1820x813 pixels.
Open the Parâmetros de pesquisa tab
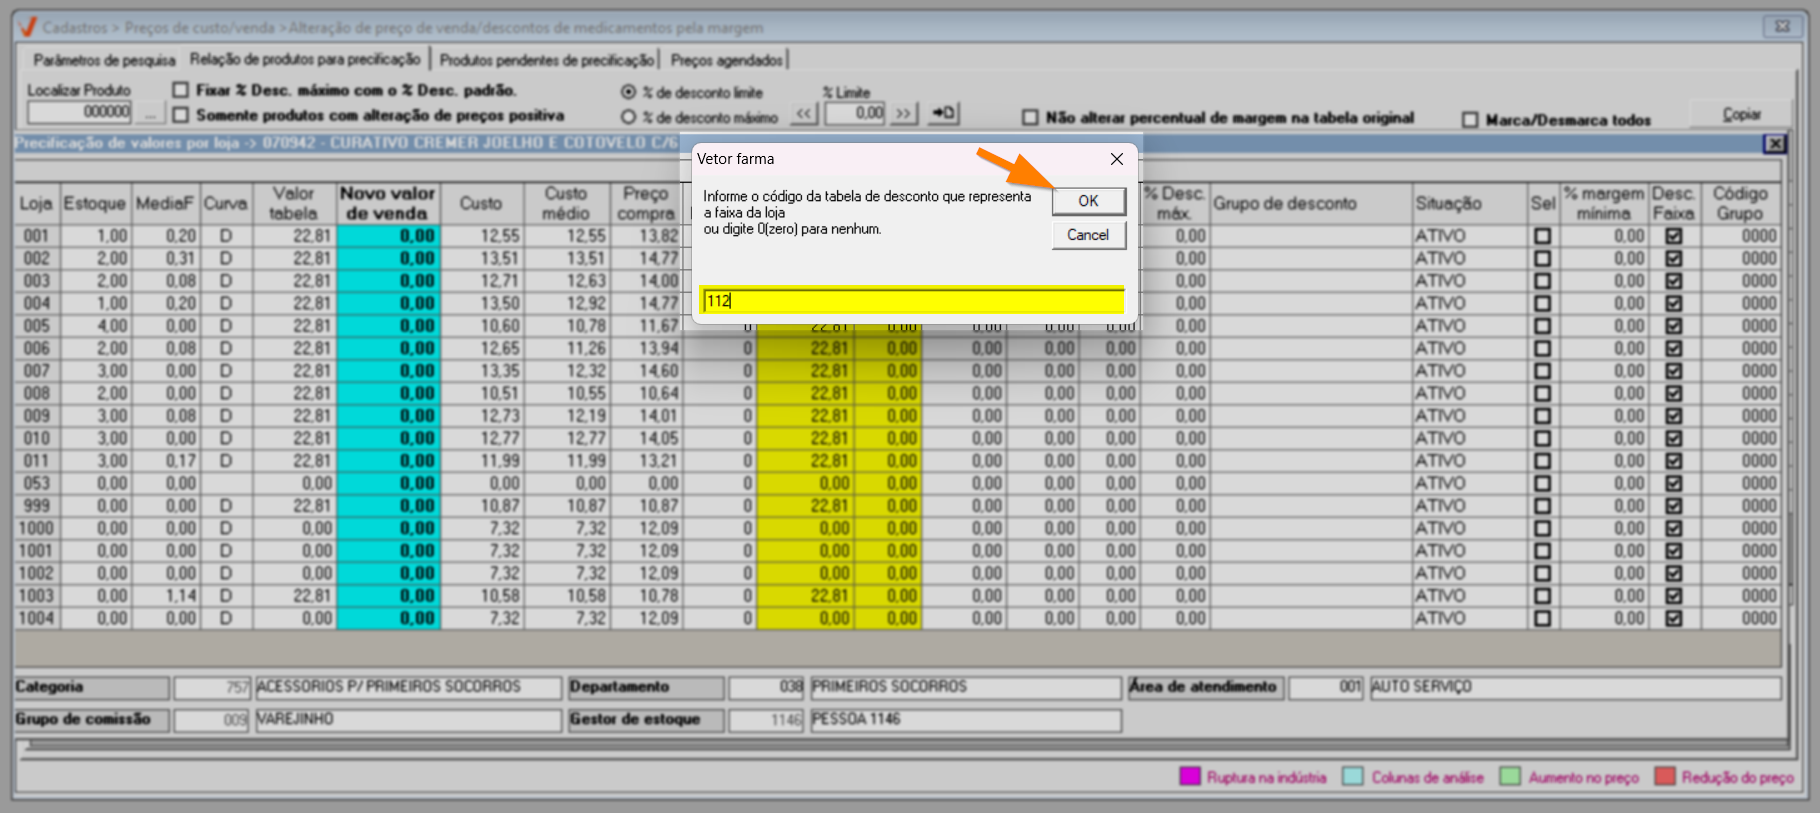tap(104, 60)
